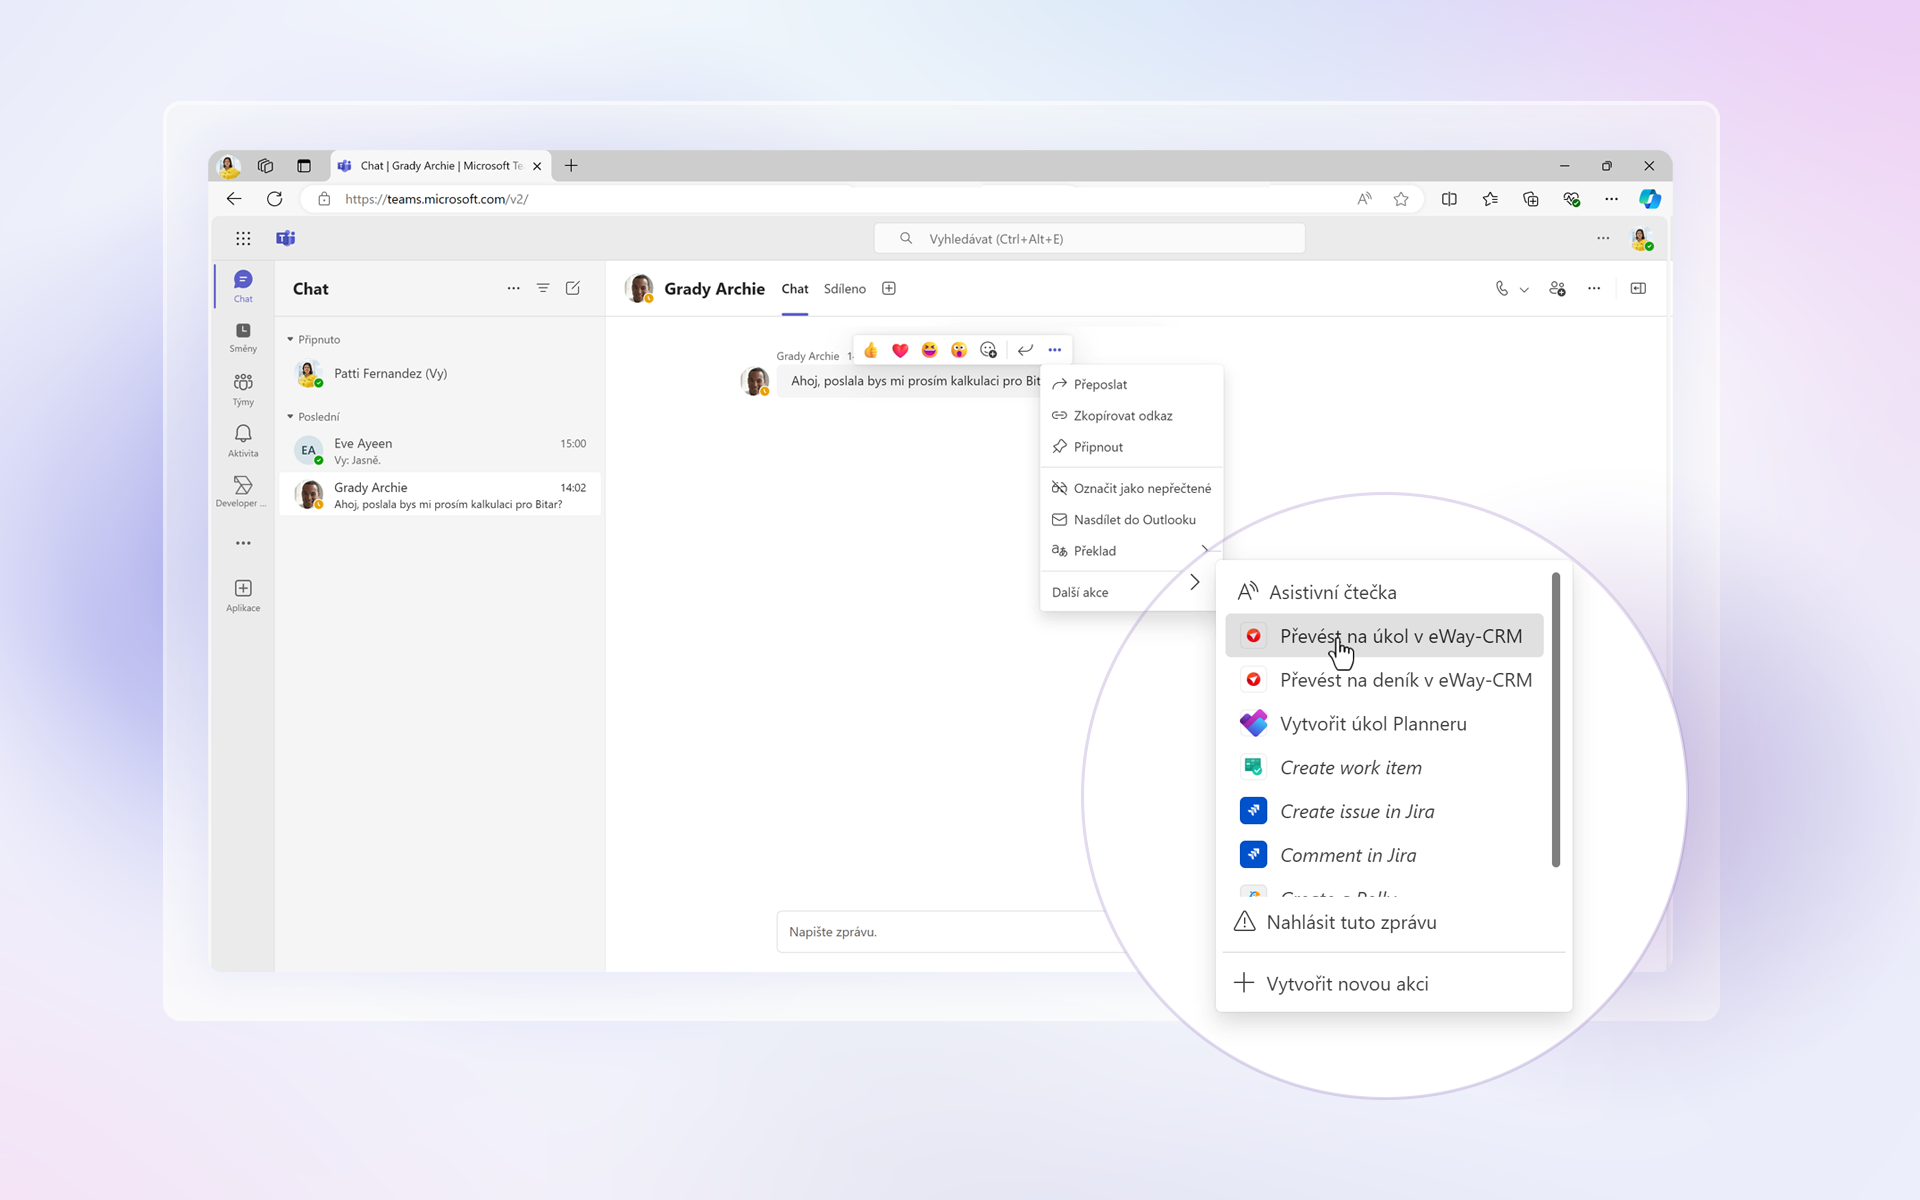React with laughing emoji
The width and height of the screenshot is (1920, 1200).
pos(929,350)
